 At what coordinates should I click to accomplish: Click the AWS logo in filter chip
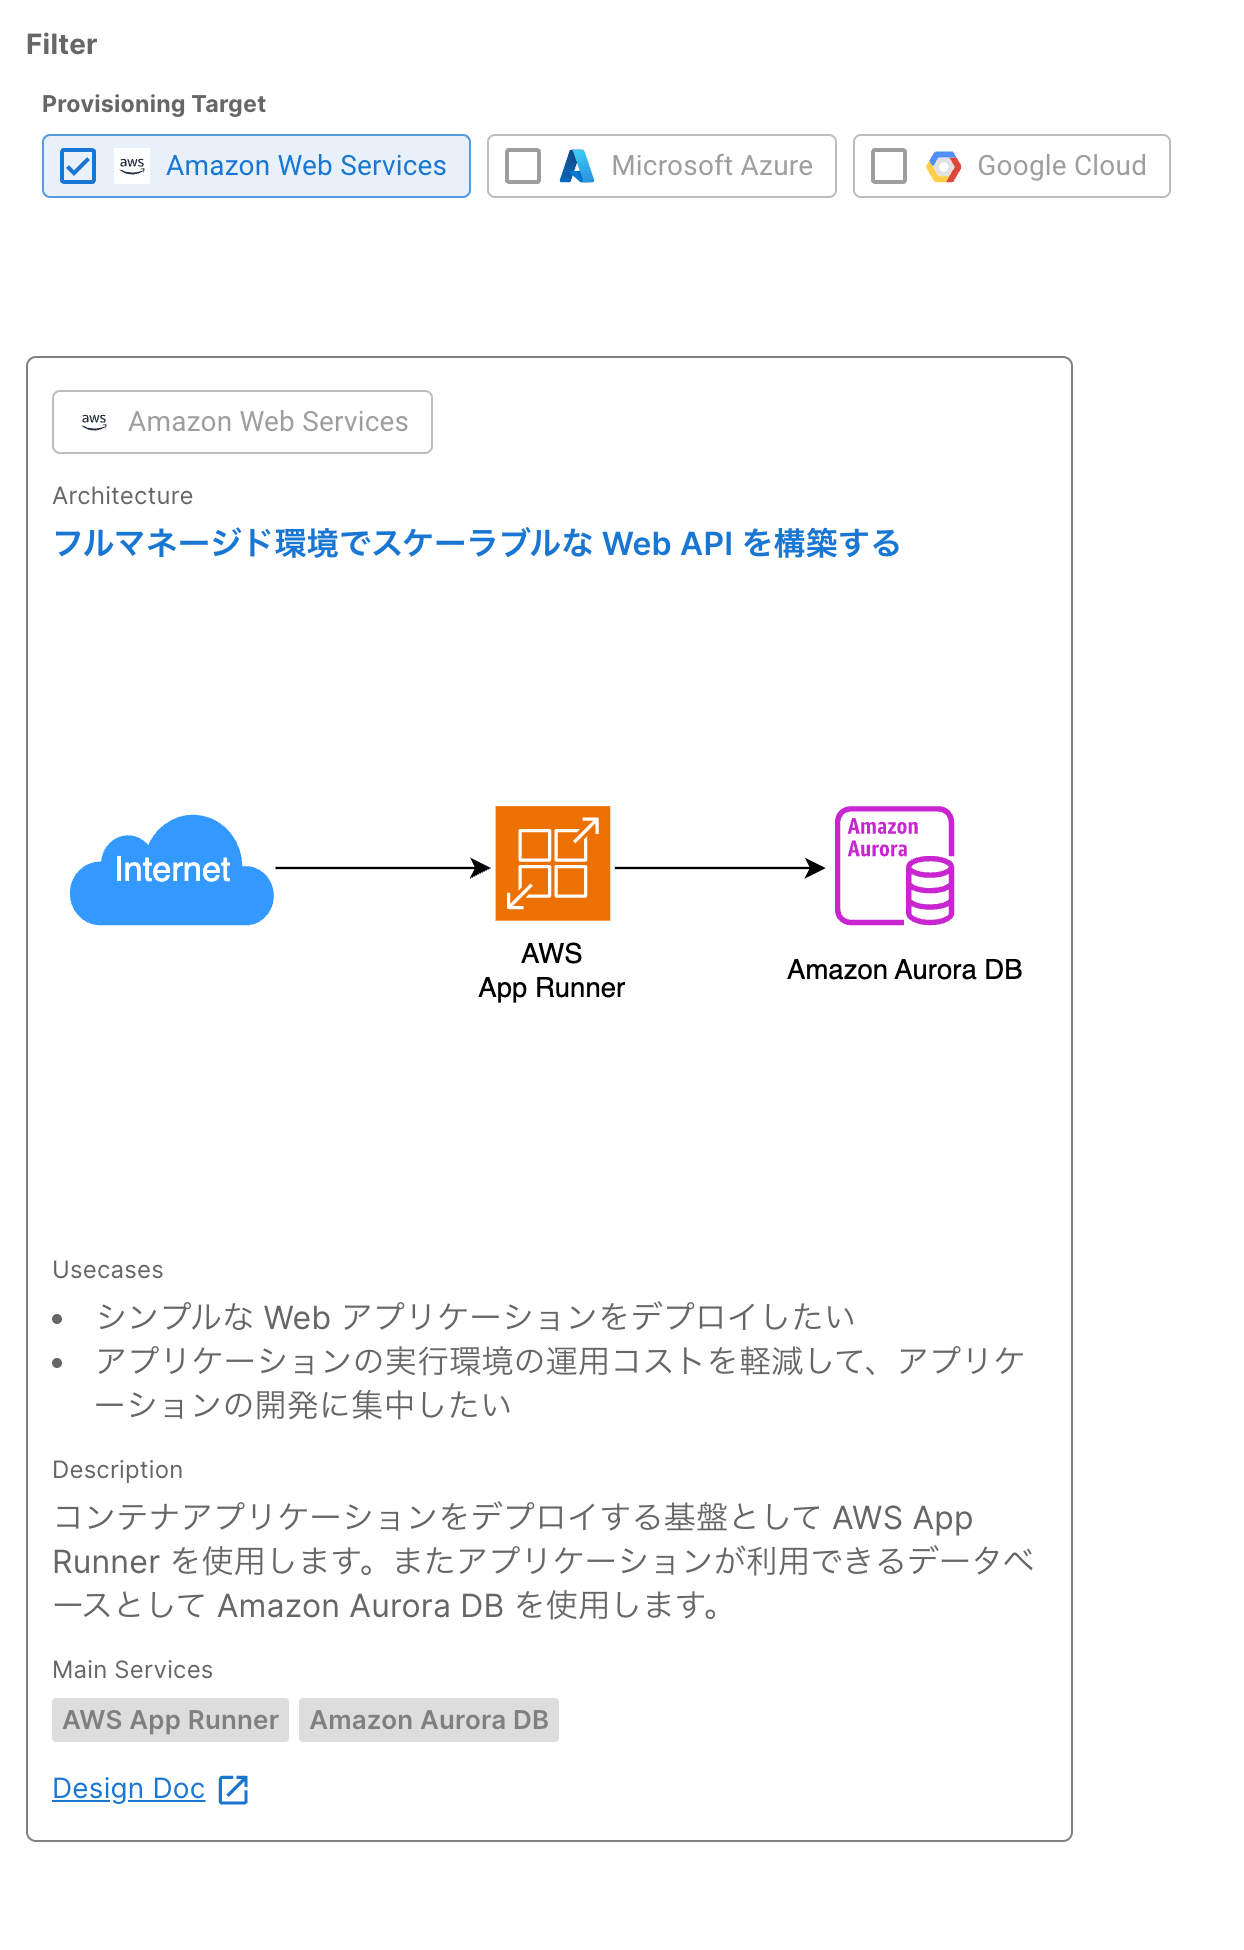click(x=132, y=166)
